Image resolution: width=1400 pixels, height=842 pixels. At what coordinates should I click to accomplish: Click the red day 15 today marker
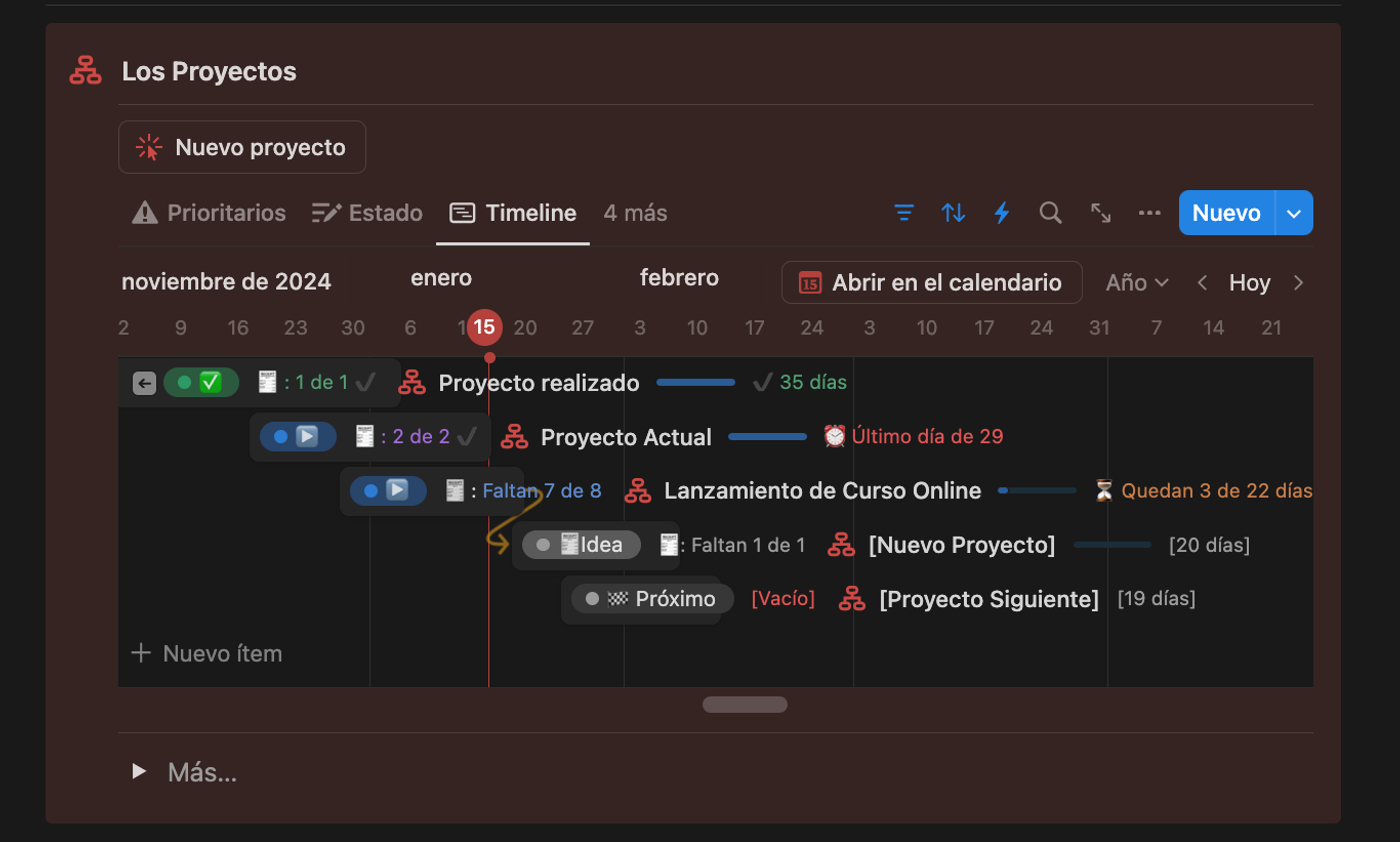pos(485,327)
